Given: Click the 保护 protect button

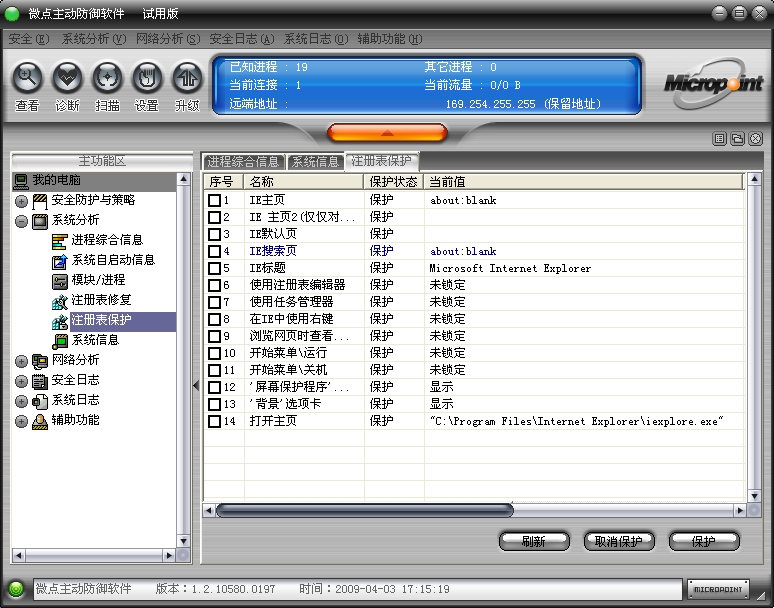Looking at the screenshot, I should [704, 541].
